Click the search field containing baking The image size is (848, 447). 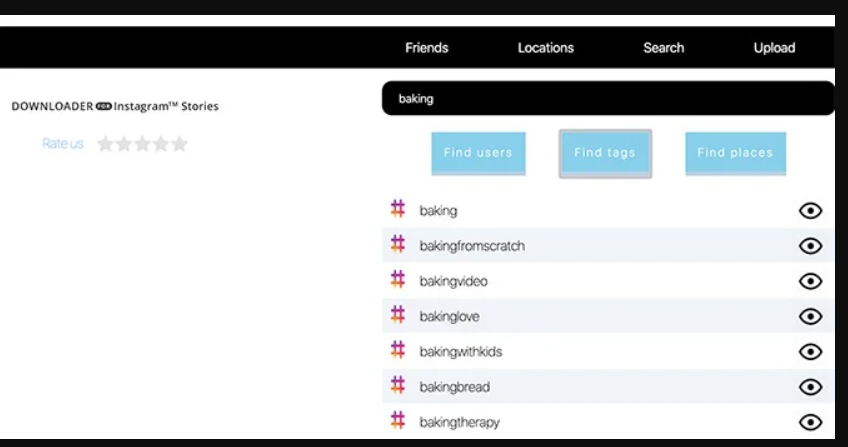607,99
